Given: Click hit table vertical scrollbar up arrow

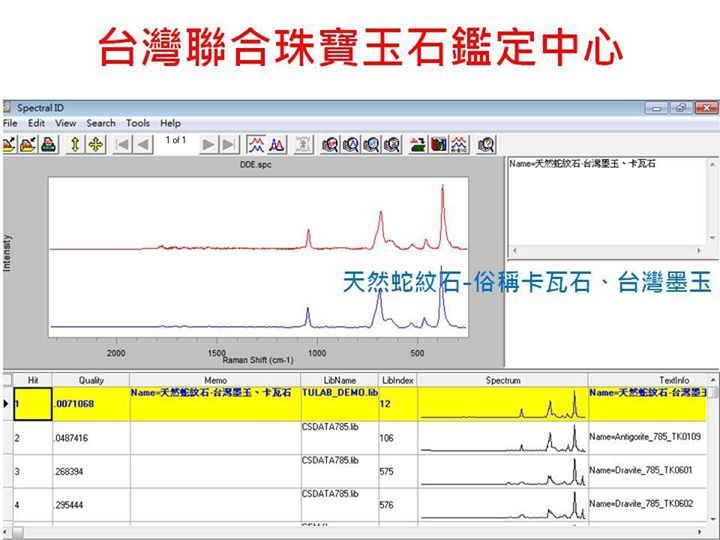Looking at the screenshot, I should click(713, 380).
